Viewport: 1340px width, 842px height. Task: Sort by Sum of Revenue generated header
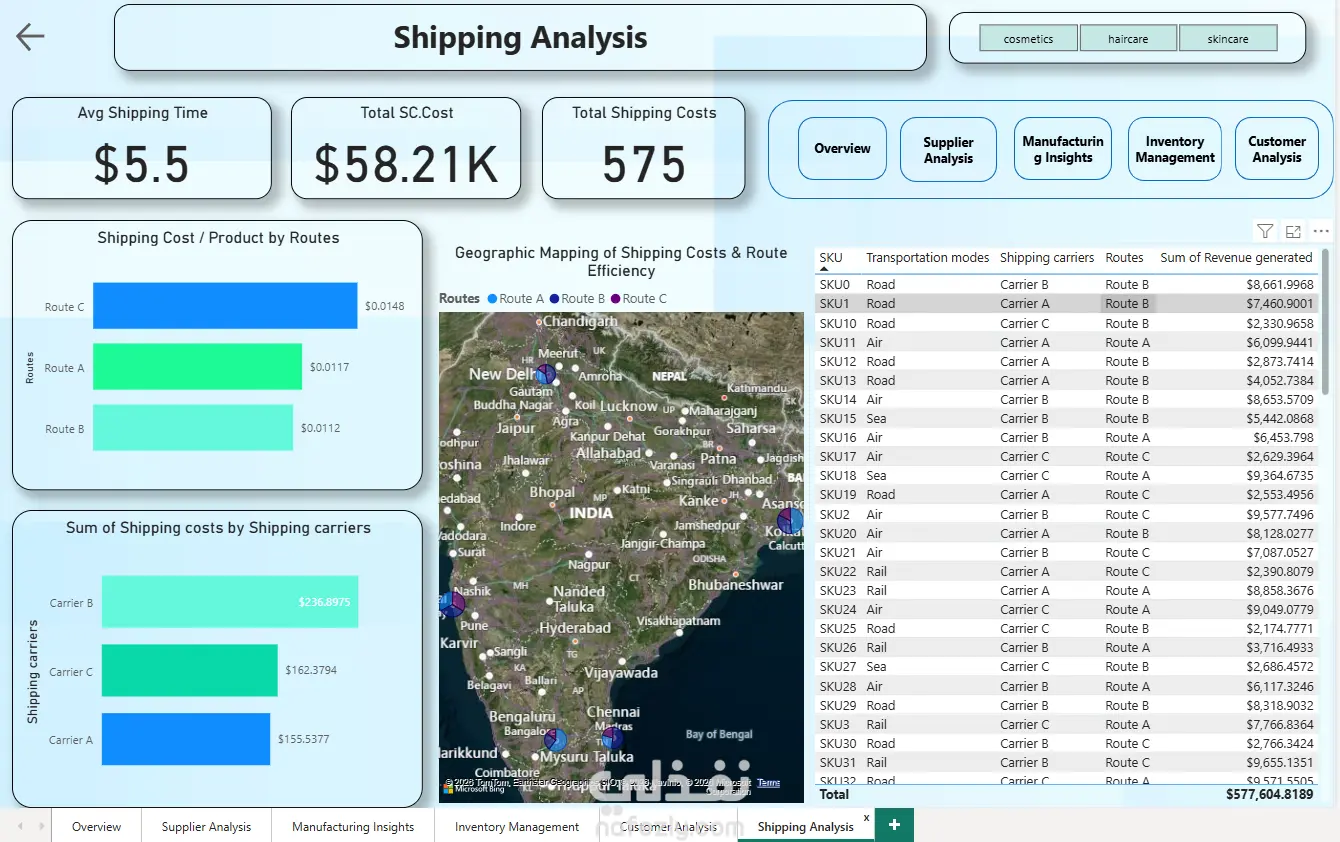coord(1236,258)
